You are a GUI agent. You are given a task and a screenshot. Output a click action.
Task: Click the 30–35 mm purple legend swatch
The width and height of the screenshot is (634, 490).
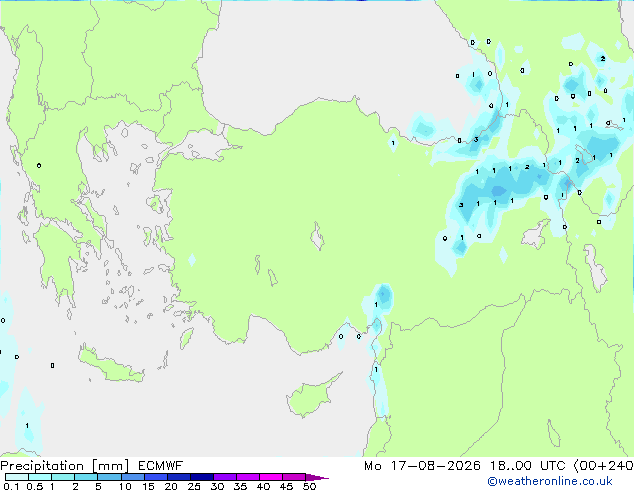pos(224,477)
